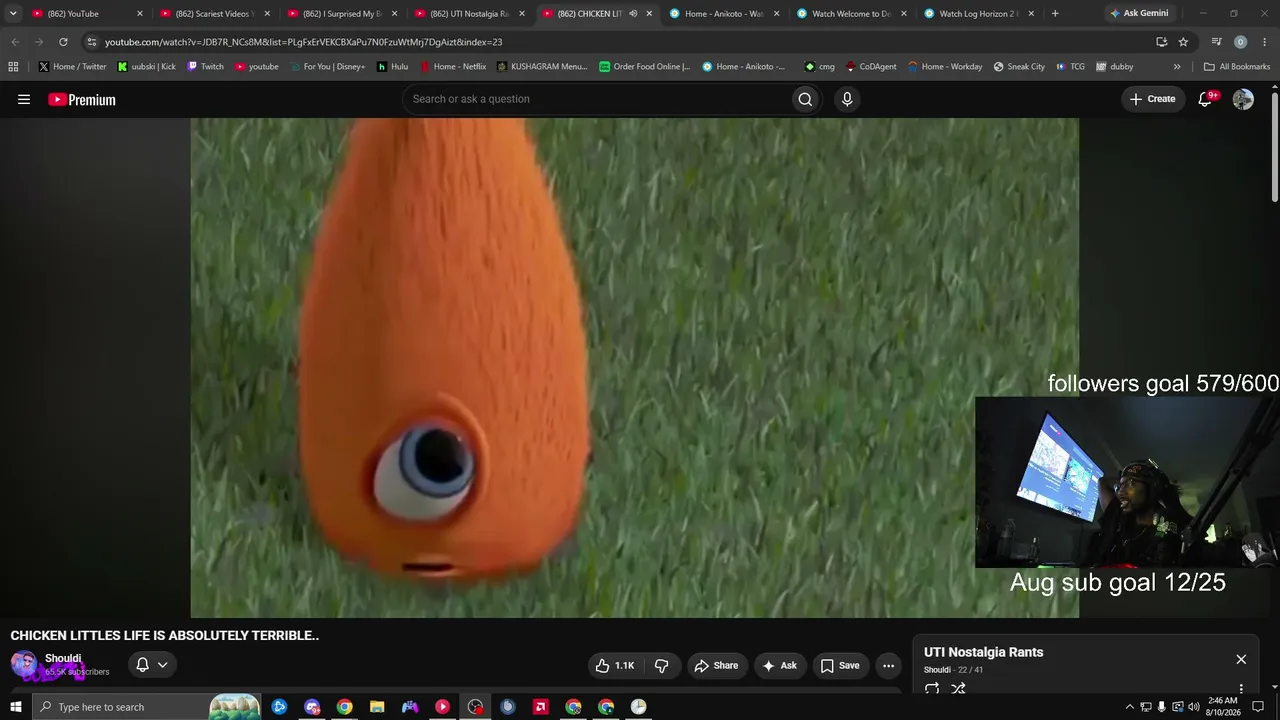Switch to I Surprised My tab
This screenshot has height=720, width=1280.
pyautogui.click(x=343, y=14)
